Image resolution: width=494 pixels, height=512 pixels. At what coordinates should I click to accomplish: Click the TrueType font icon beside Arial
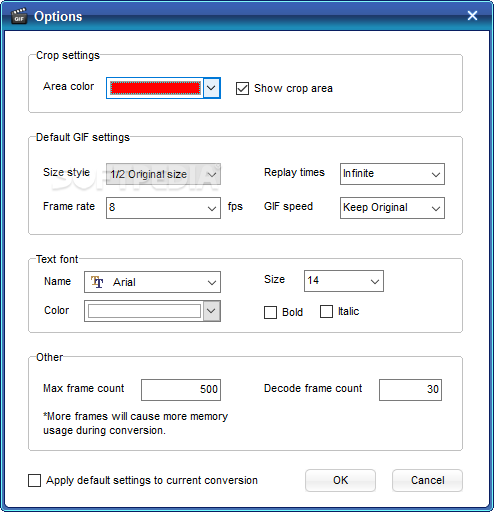[x=97, y=282]
